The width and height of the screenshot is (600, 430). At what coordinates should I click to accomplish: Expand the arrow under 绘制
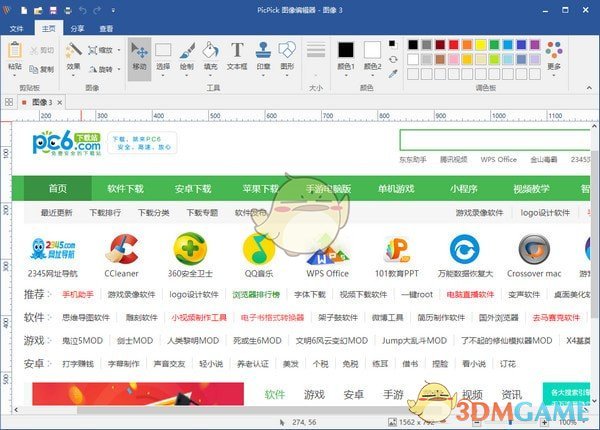(187, 75)
